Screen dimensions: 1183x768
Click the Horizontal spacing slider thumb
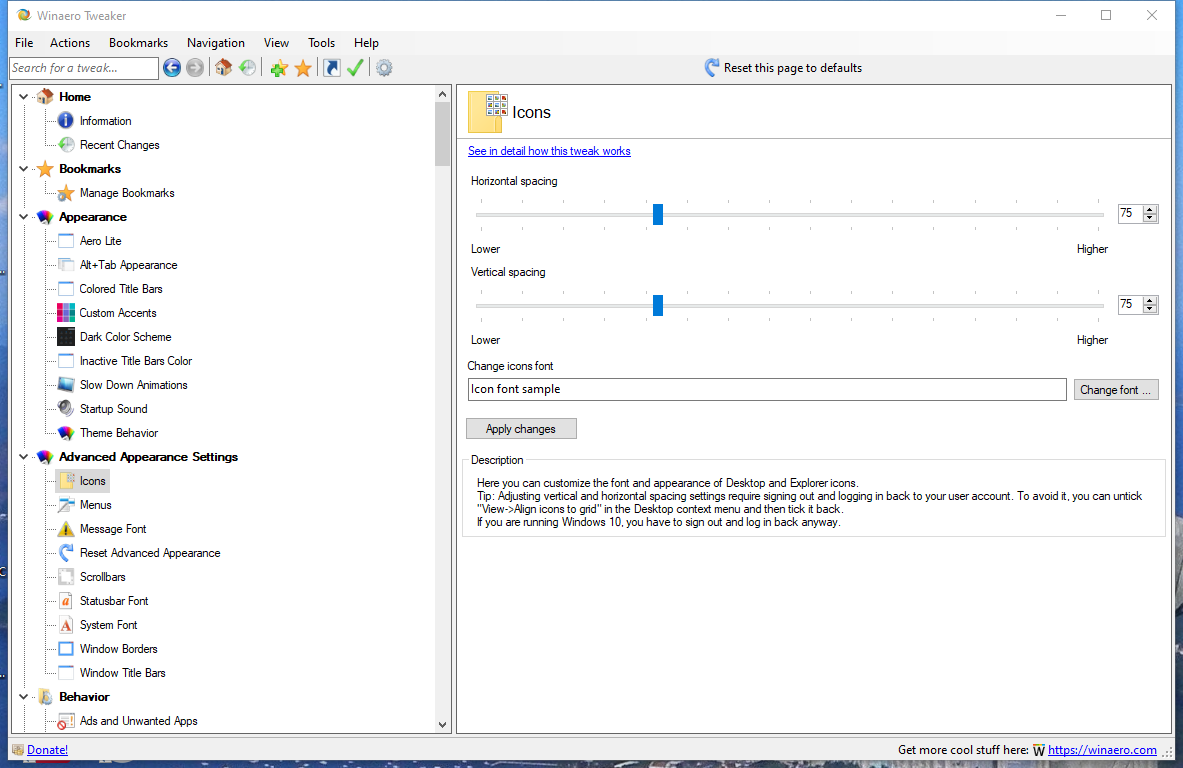tap(658, 214)
